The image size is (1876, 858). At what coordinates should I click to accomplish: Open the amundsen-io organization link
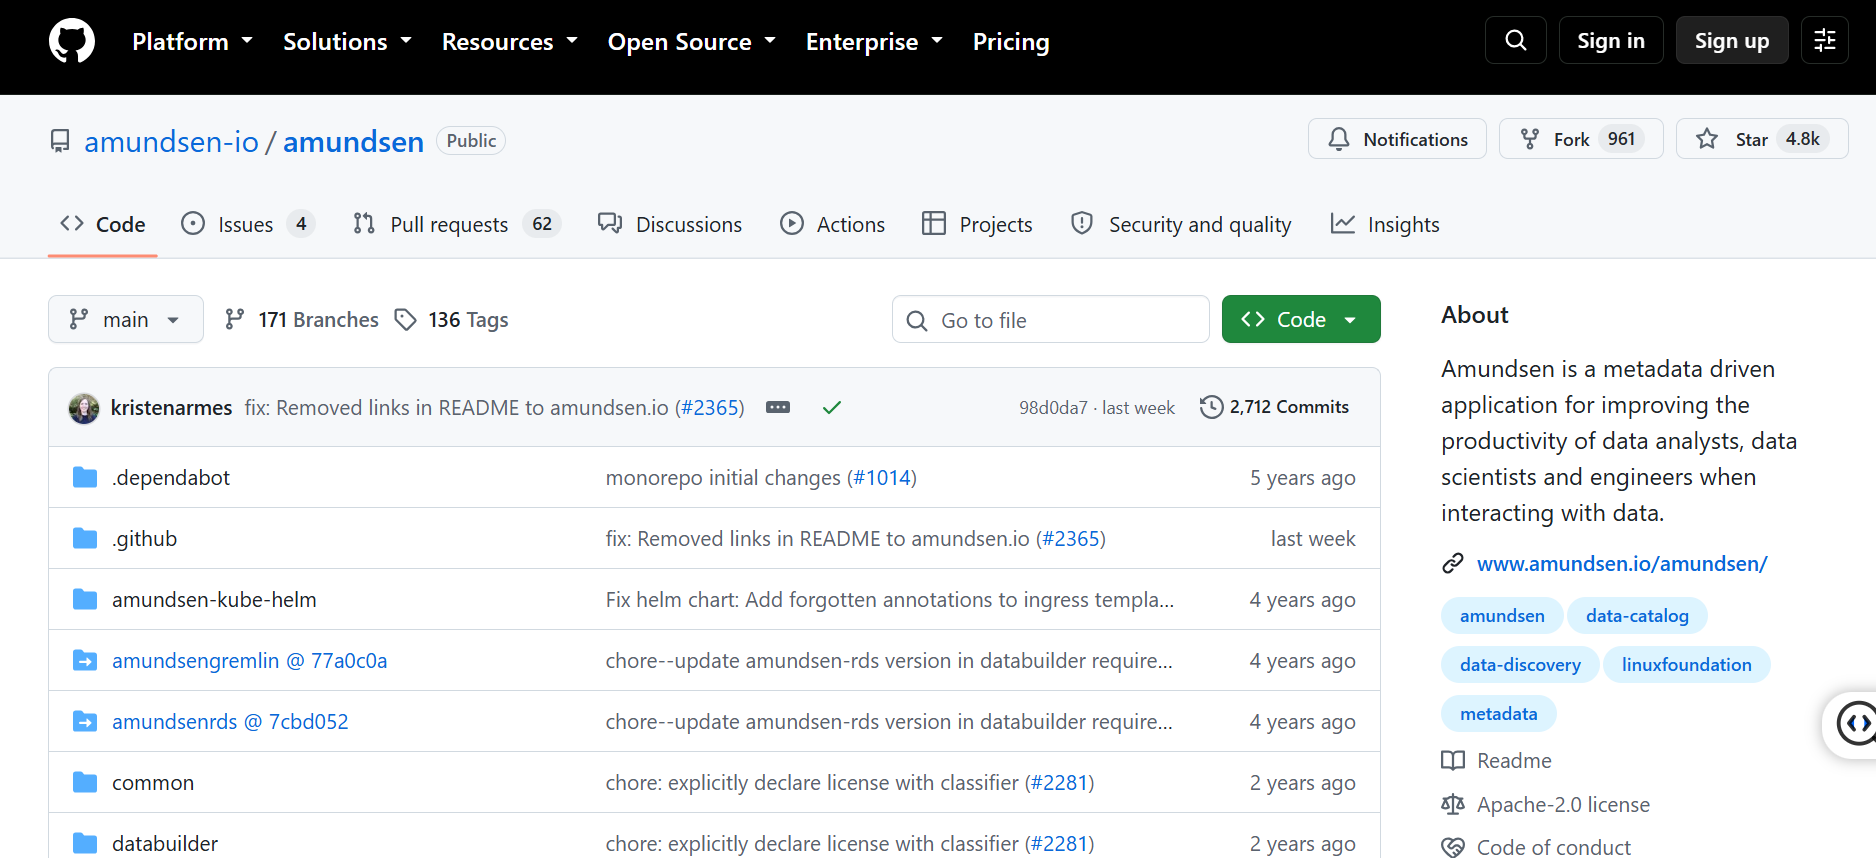tap(171, 141)
